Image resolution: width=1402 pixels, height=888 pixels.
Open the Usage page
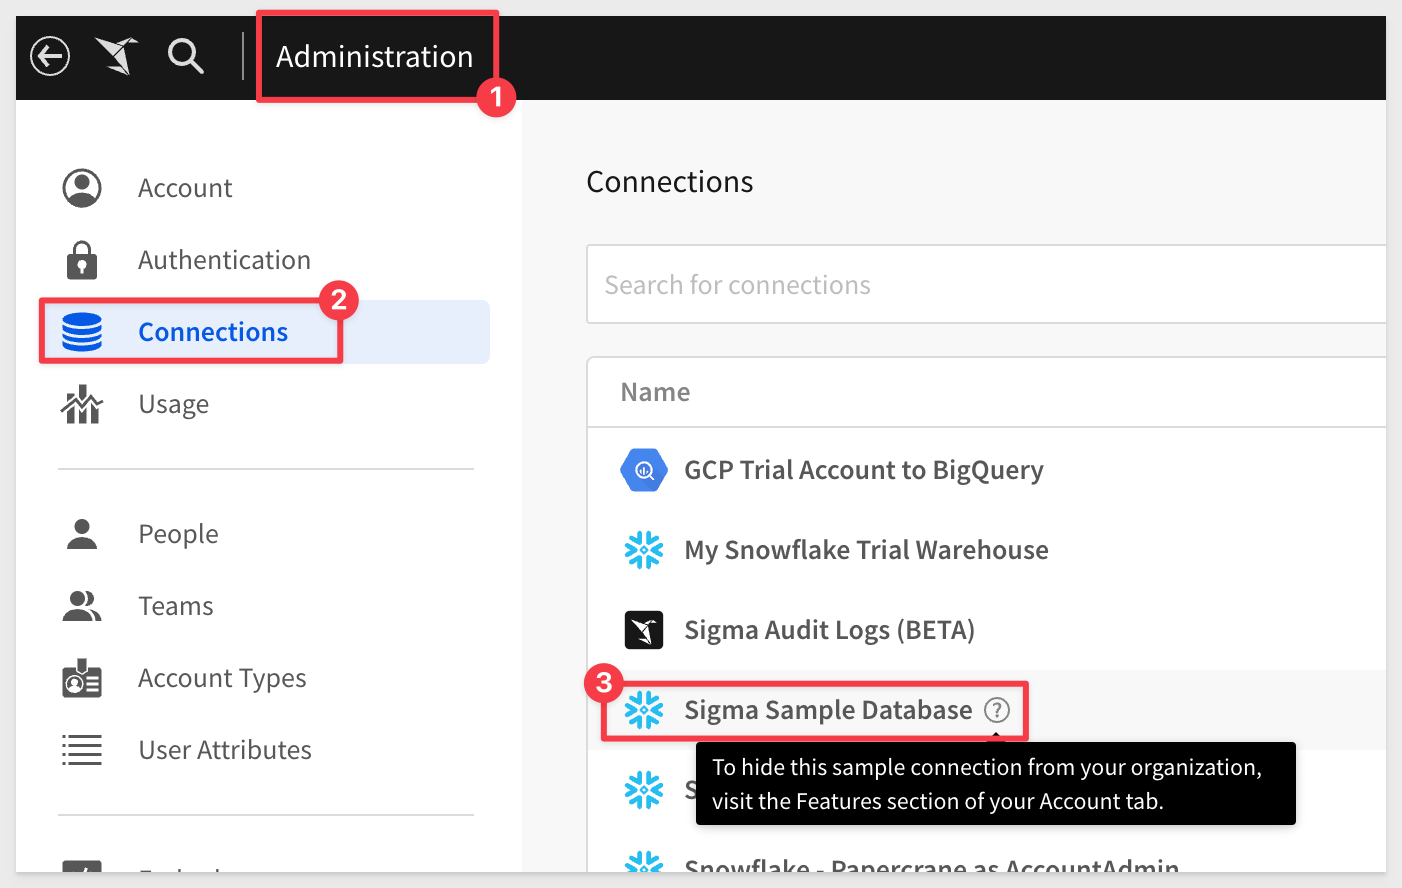174,404
